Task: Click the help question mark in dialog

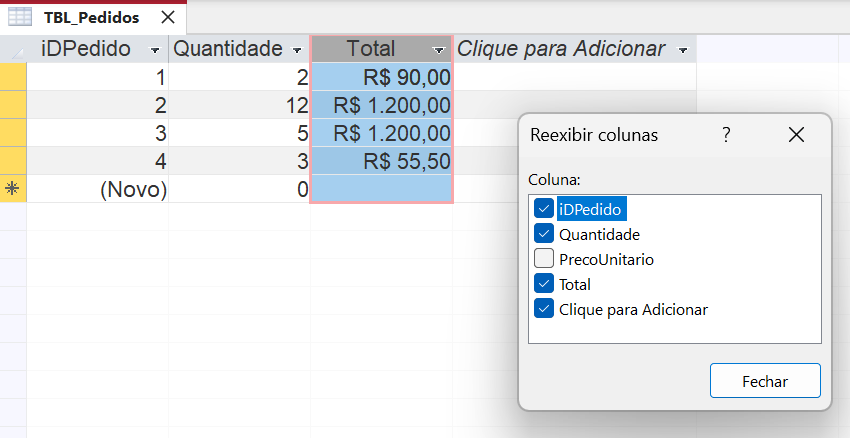Action: (x=727, y=135)
